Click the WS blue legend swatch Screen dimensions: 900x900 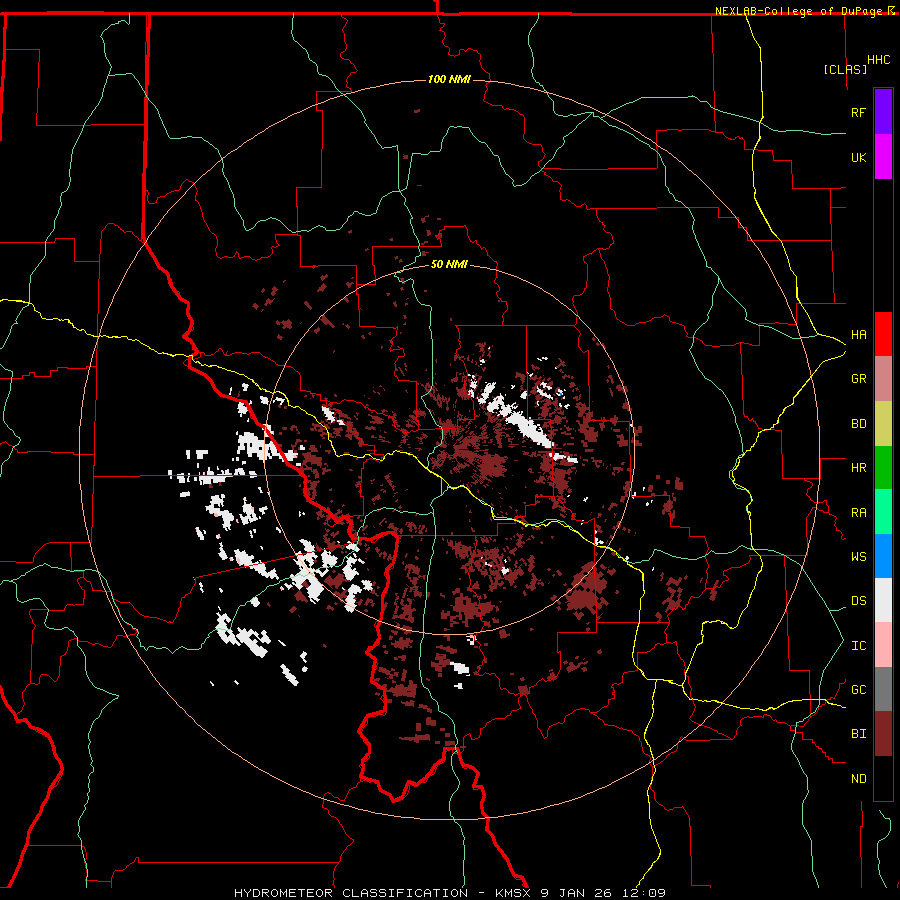883,556
